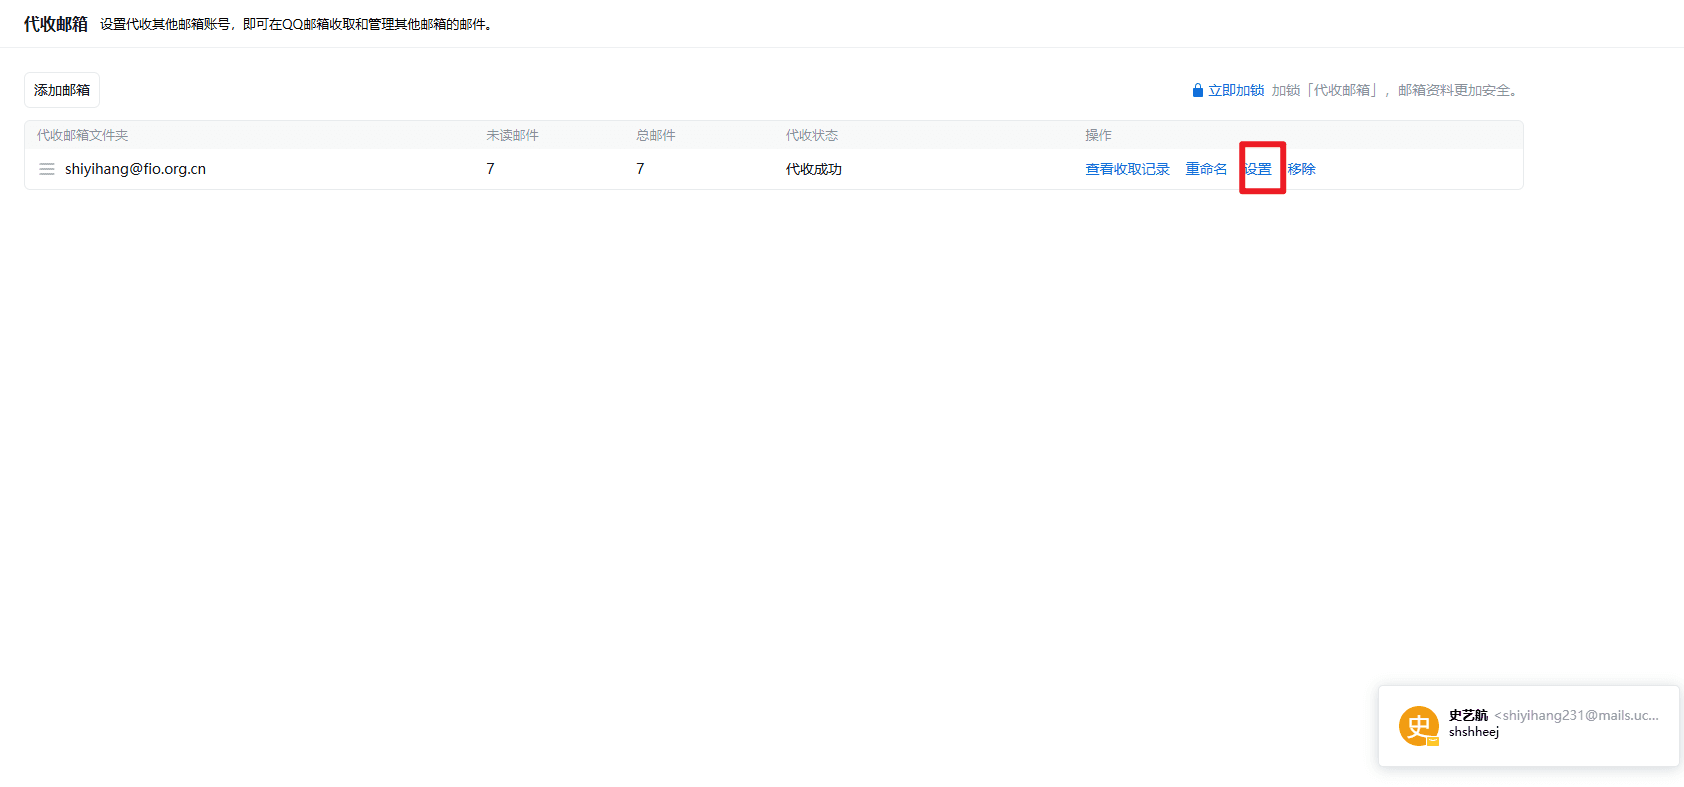Click the 代收邮箱文件夹 column header
This screenshot has height=787, width=1684.
[83, 135]
